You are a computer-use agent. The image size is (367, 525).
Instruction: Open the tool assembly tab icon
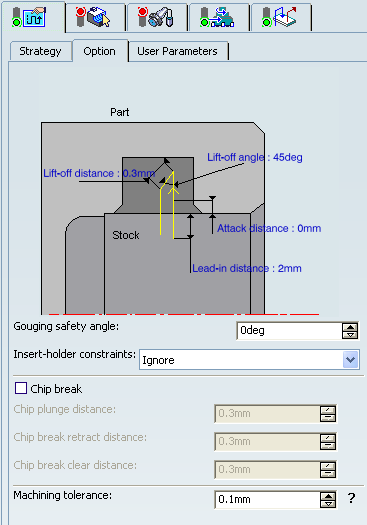pos(156,17)
